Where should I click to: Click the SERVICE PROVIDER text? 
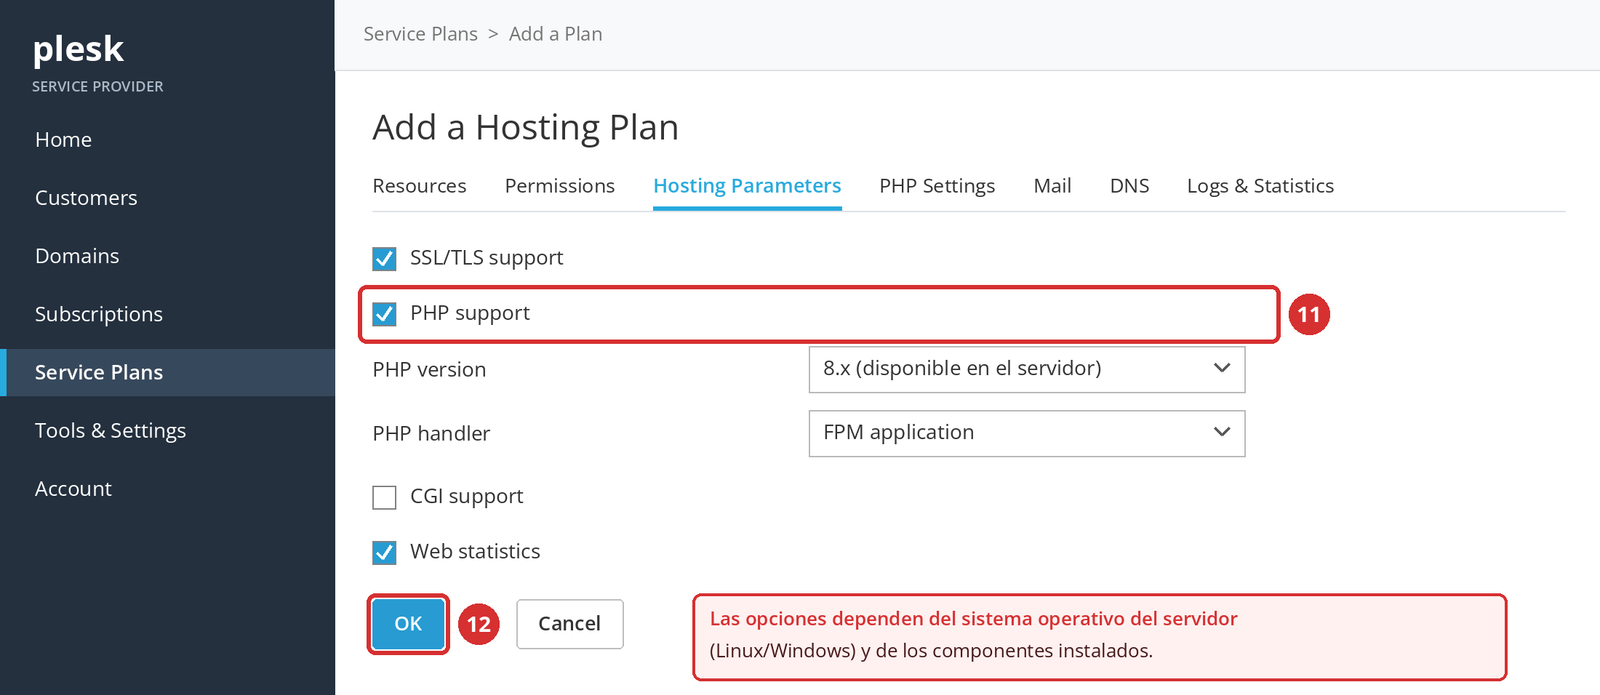point(97,87)
